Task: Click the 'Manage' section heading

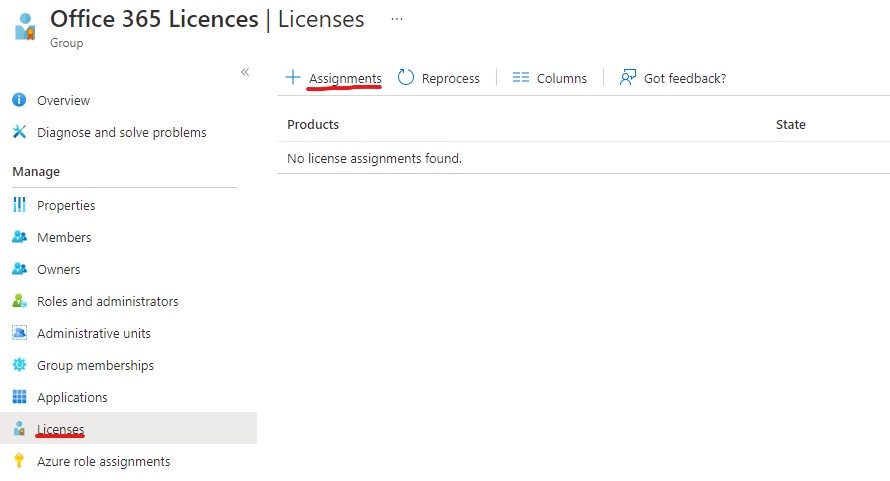Action: 36,172
